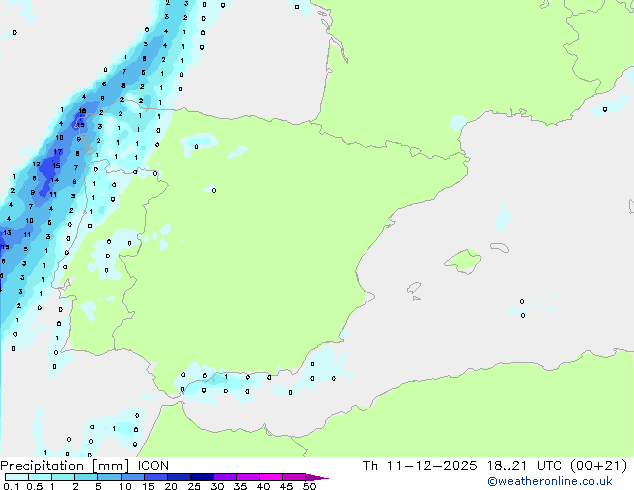Screen dimensions: 634x490
Task: Select the 2–5 mm legend color swatch
Action: point(86,477)
